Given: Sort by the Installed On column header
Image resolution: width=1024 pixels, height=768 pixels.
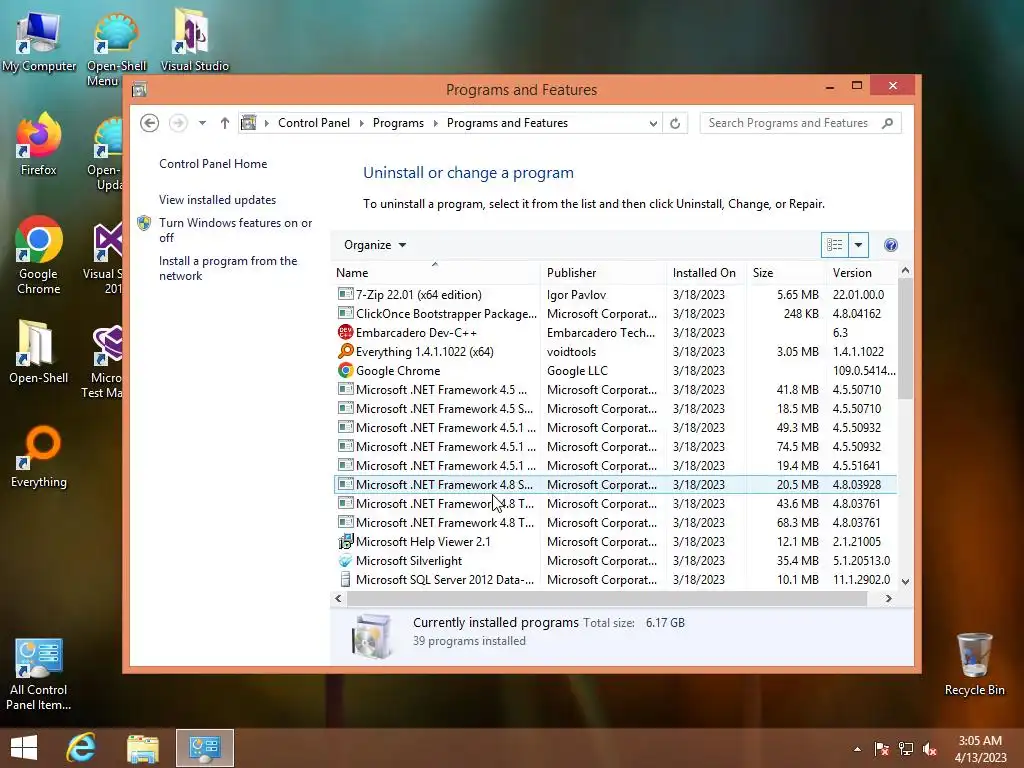Looking at the screenshot, I should coord(707,272).
